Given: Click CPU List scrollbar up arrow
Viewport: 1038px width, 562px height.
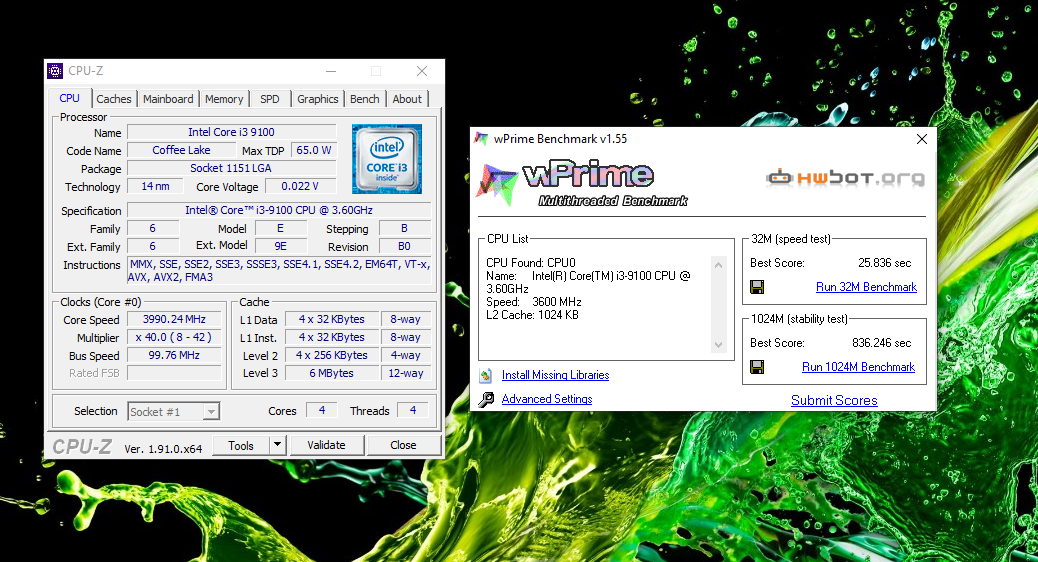Looking at the screenshot, I should (x=718, y=265).
